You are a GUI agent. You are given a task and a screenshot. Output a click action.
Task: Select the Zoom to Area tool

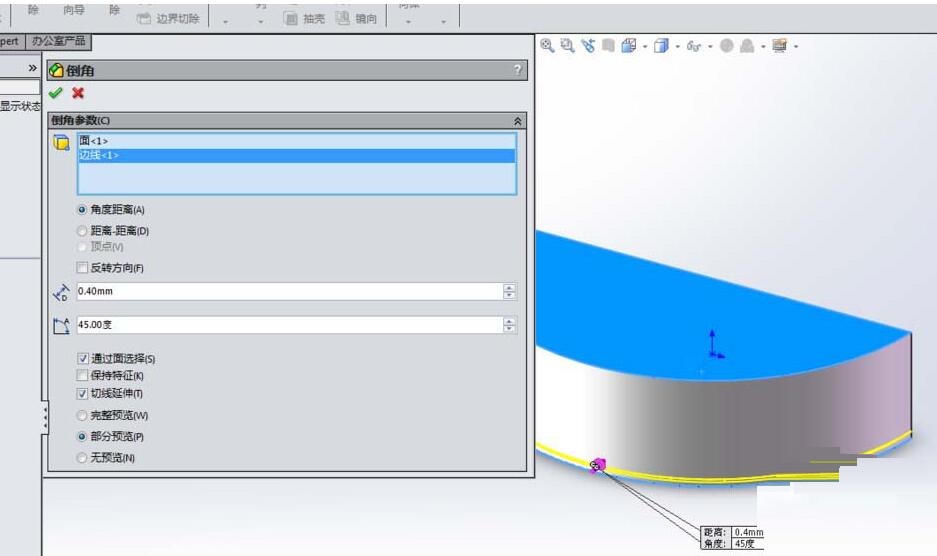click(567, 45)
